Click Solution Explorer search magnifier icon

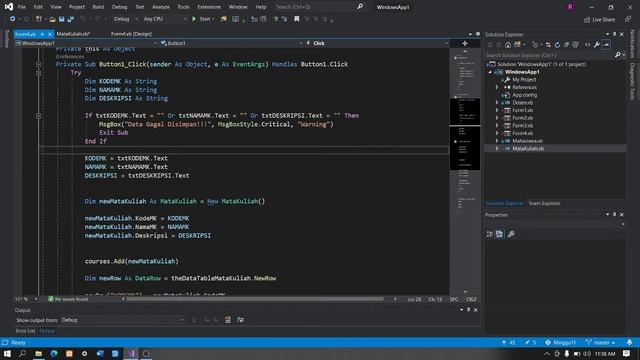[618, 55]
